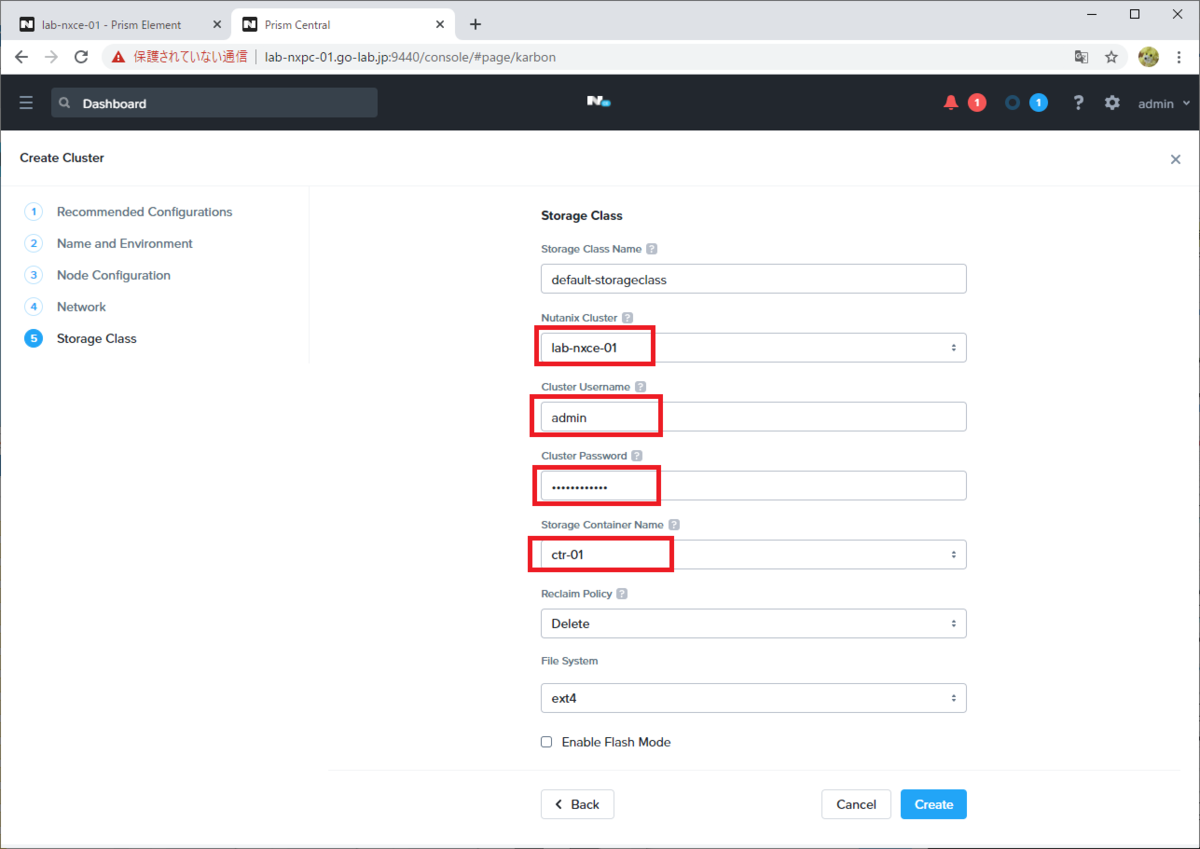Screen dimensions: 1200x849
Task: Click the browser back arrow
Action: [x=22, y=57]
